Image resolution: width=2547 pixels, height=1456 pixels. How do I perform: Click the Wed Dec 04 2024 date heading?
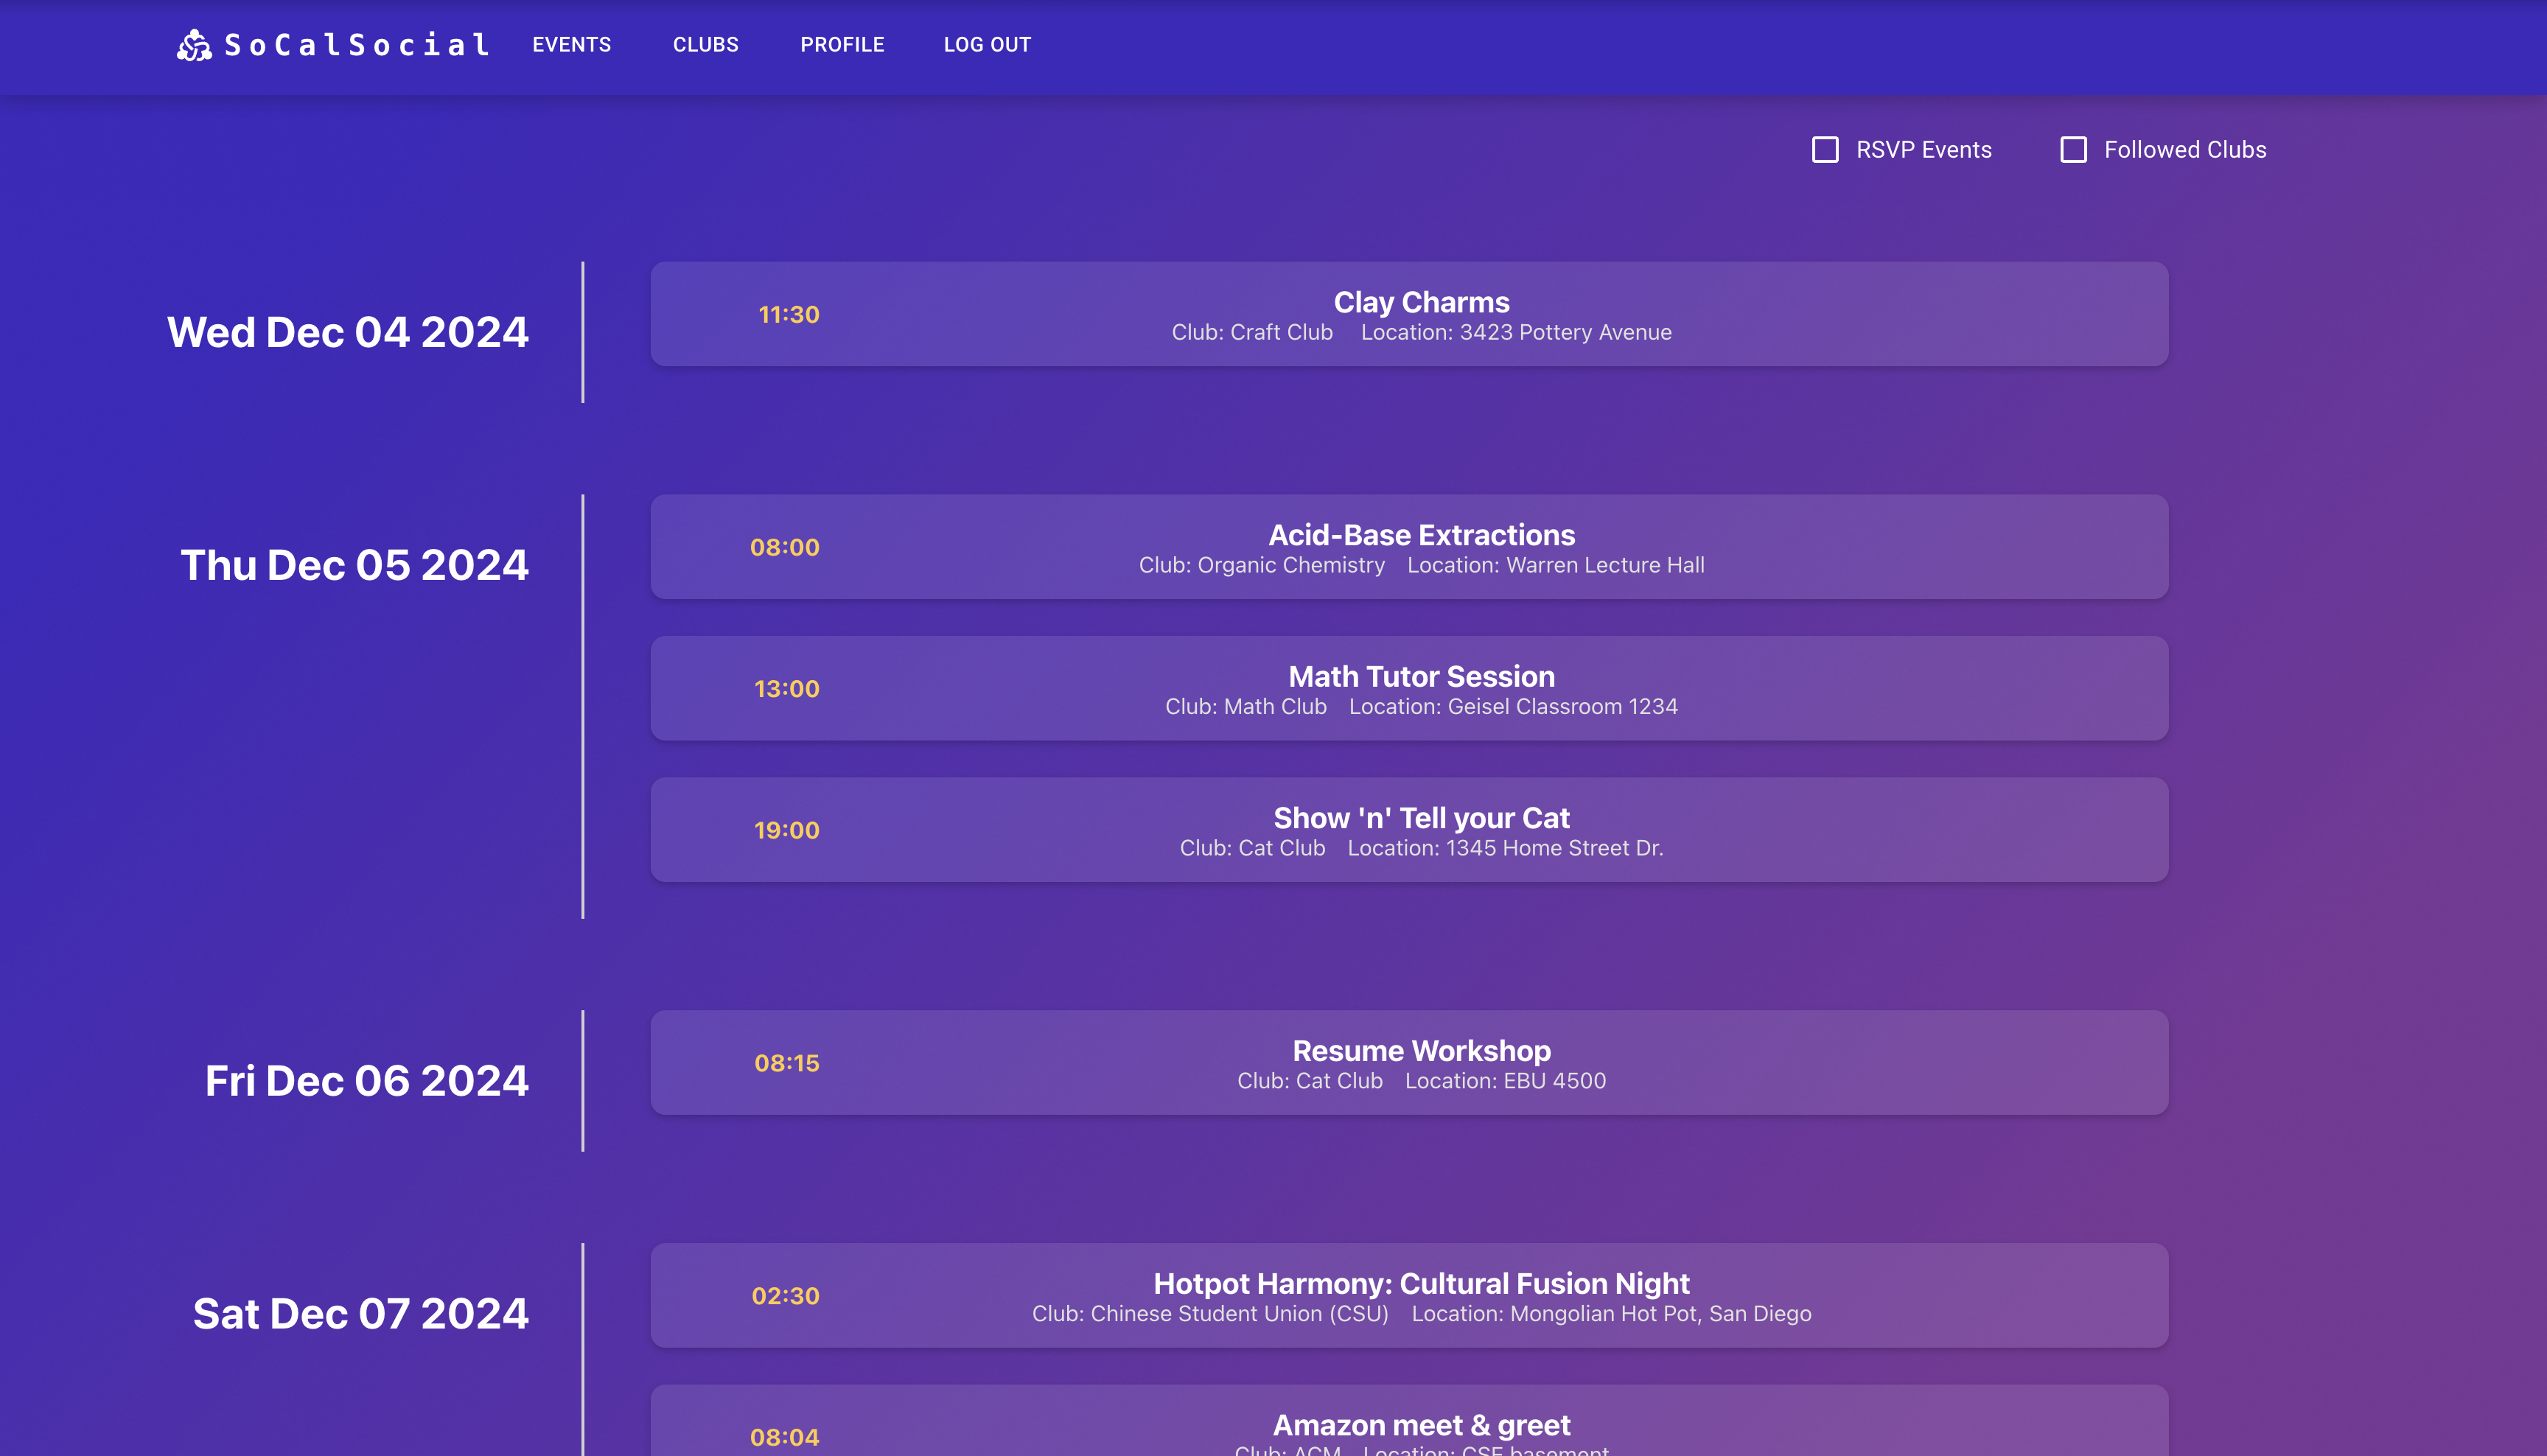click(347, 331)
